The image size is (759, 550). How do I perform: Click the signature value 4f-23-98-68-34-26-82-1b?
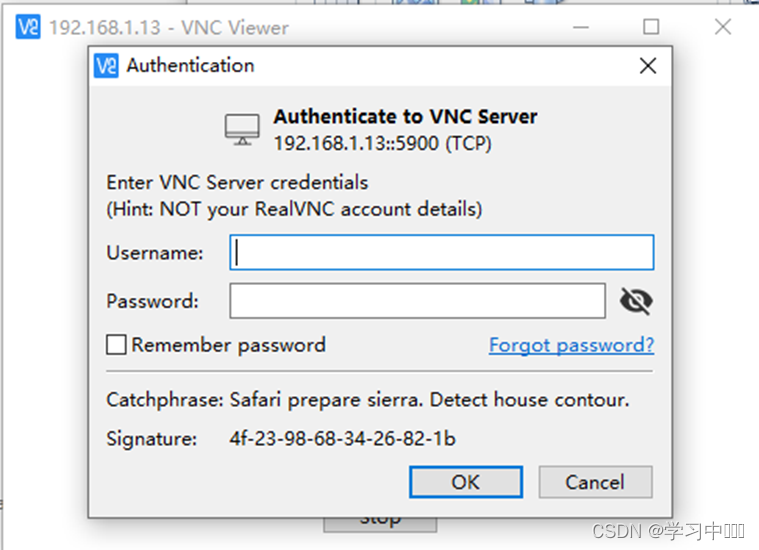pos(343,439)
